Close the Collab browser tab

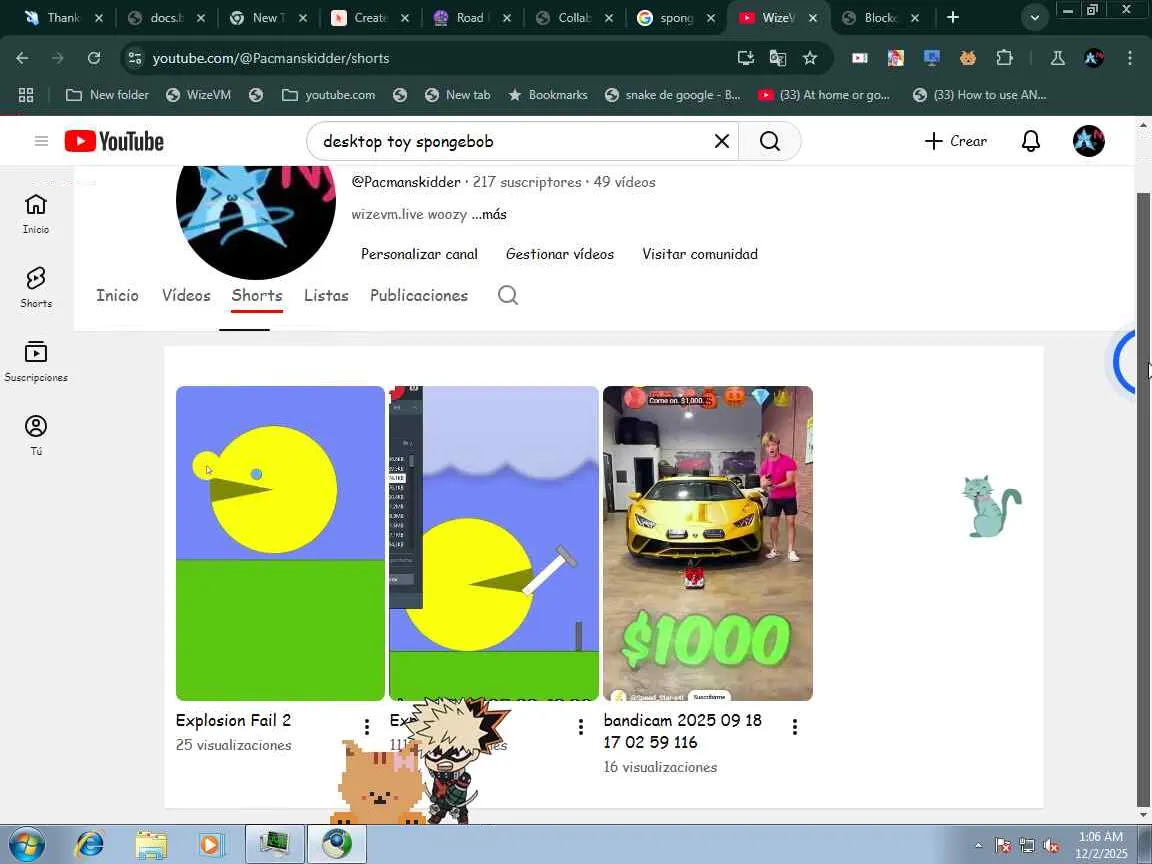[x=608, y=18]
